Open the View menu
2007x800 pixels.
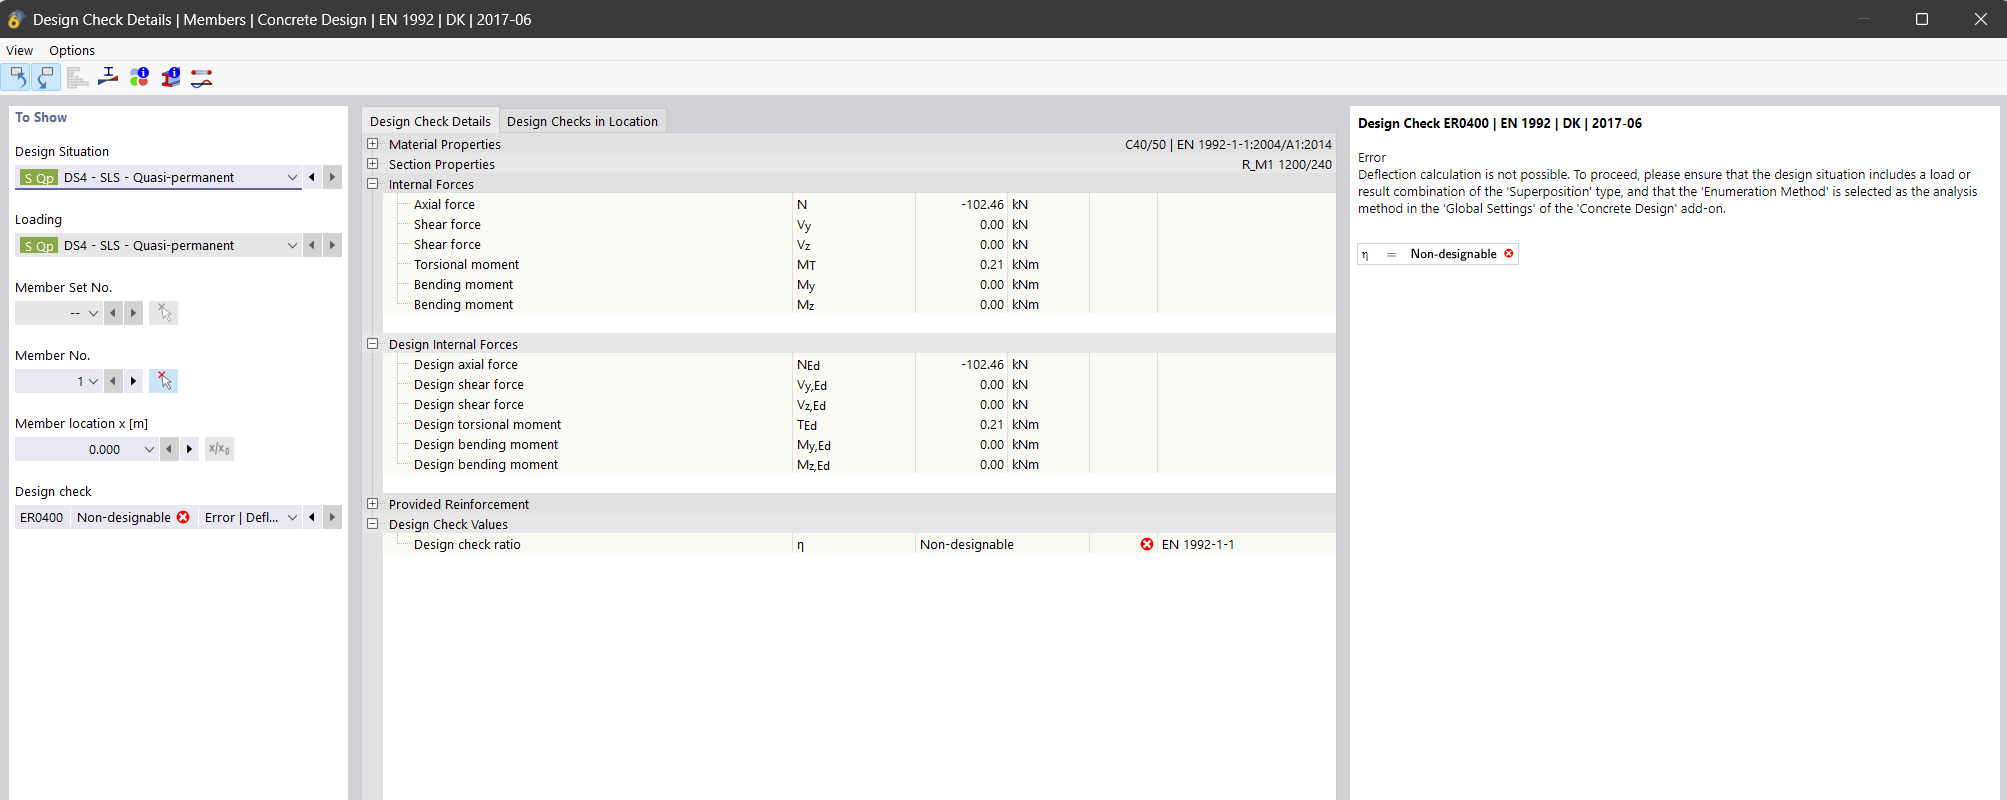(x=19, y=50)
